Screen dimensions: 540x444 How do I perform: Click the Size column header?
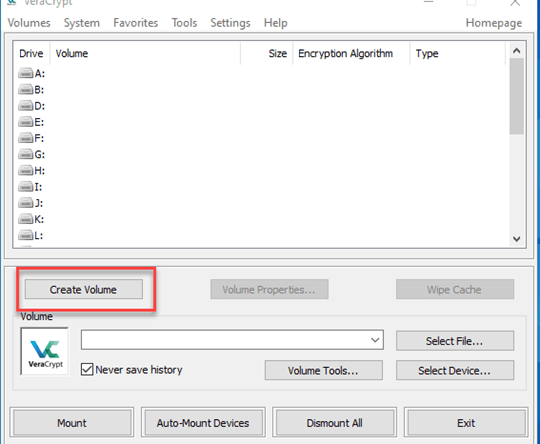(267, 53)
